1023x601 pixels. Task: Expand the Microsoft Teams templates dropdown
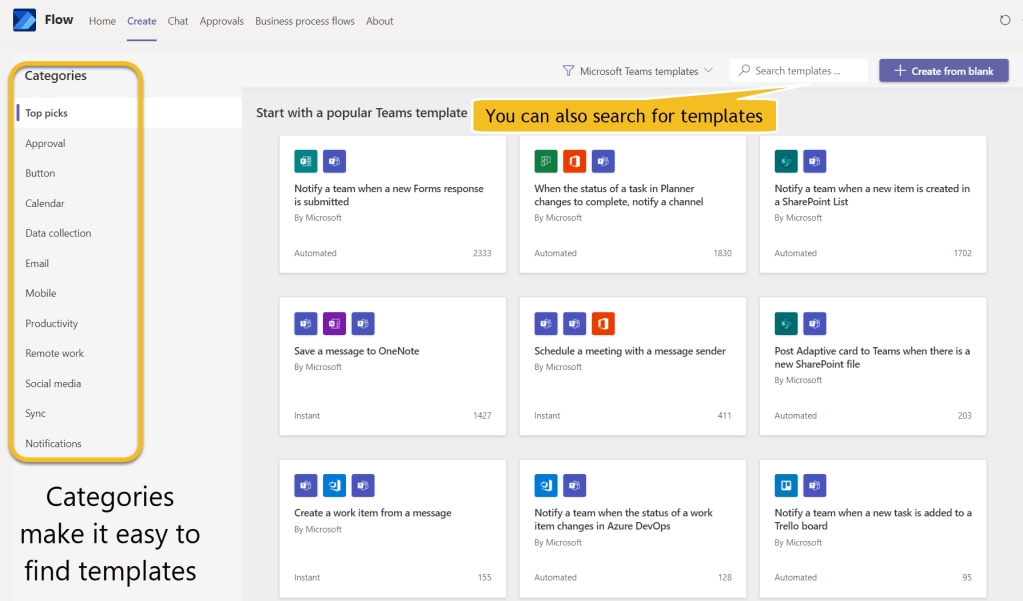[708, 71]
